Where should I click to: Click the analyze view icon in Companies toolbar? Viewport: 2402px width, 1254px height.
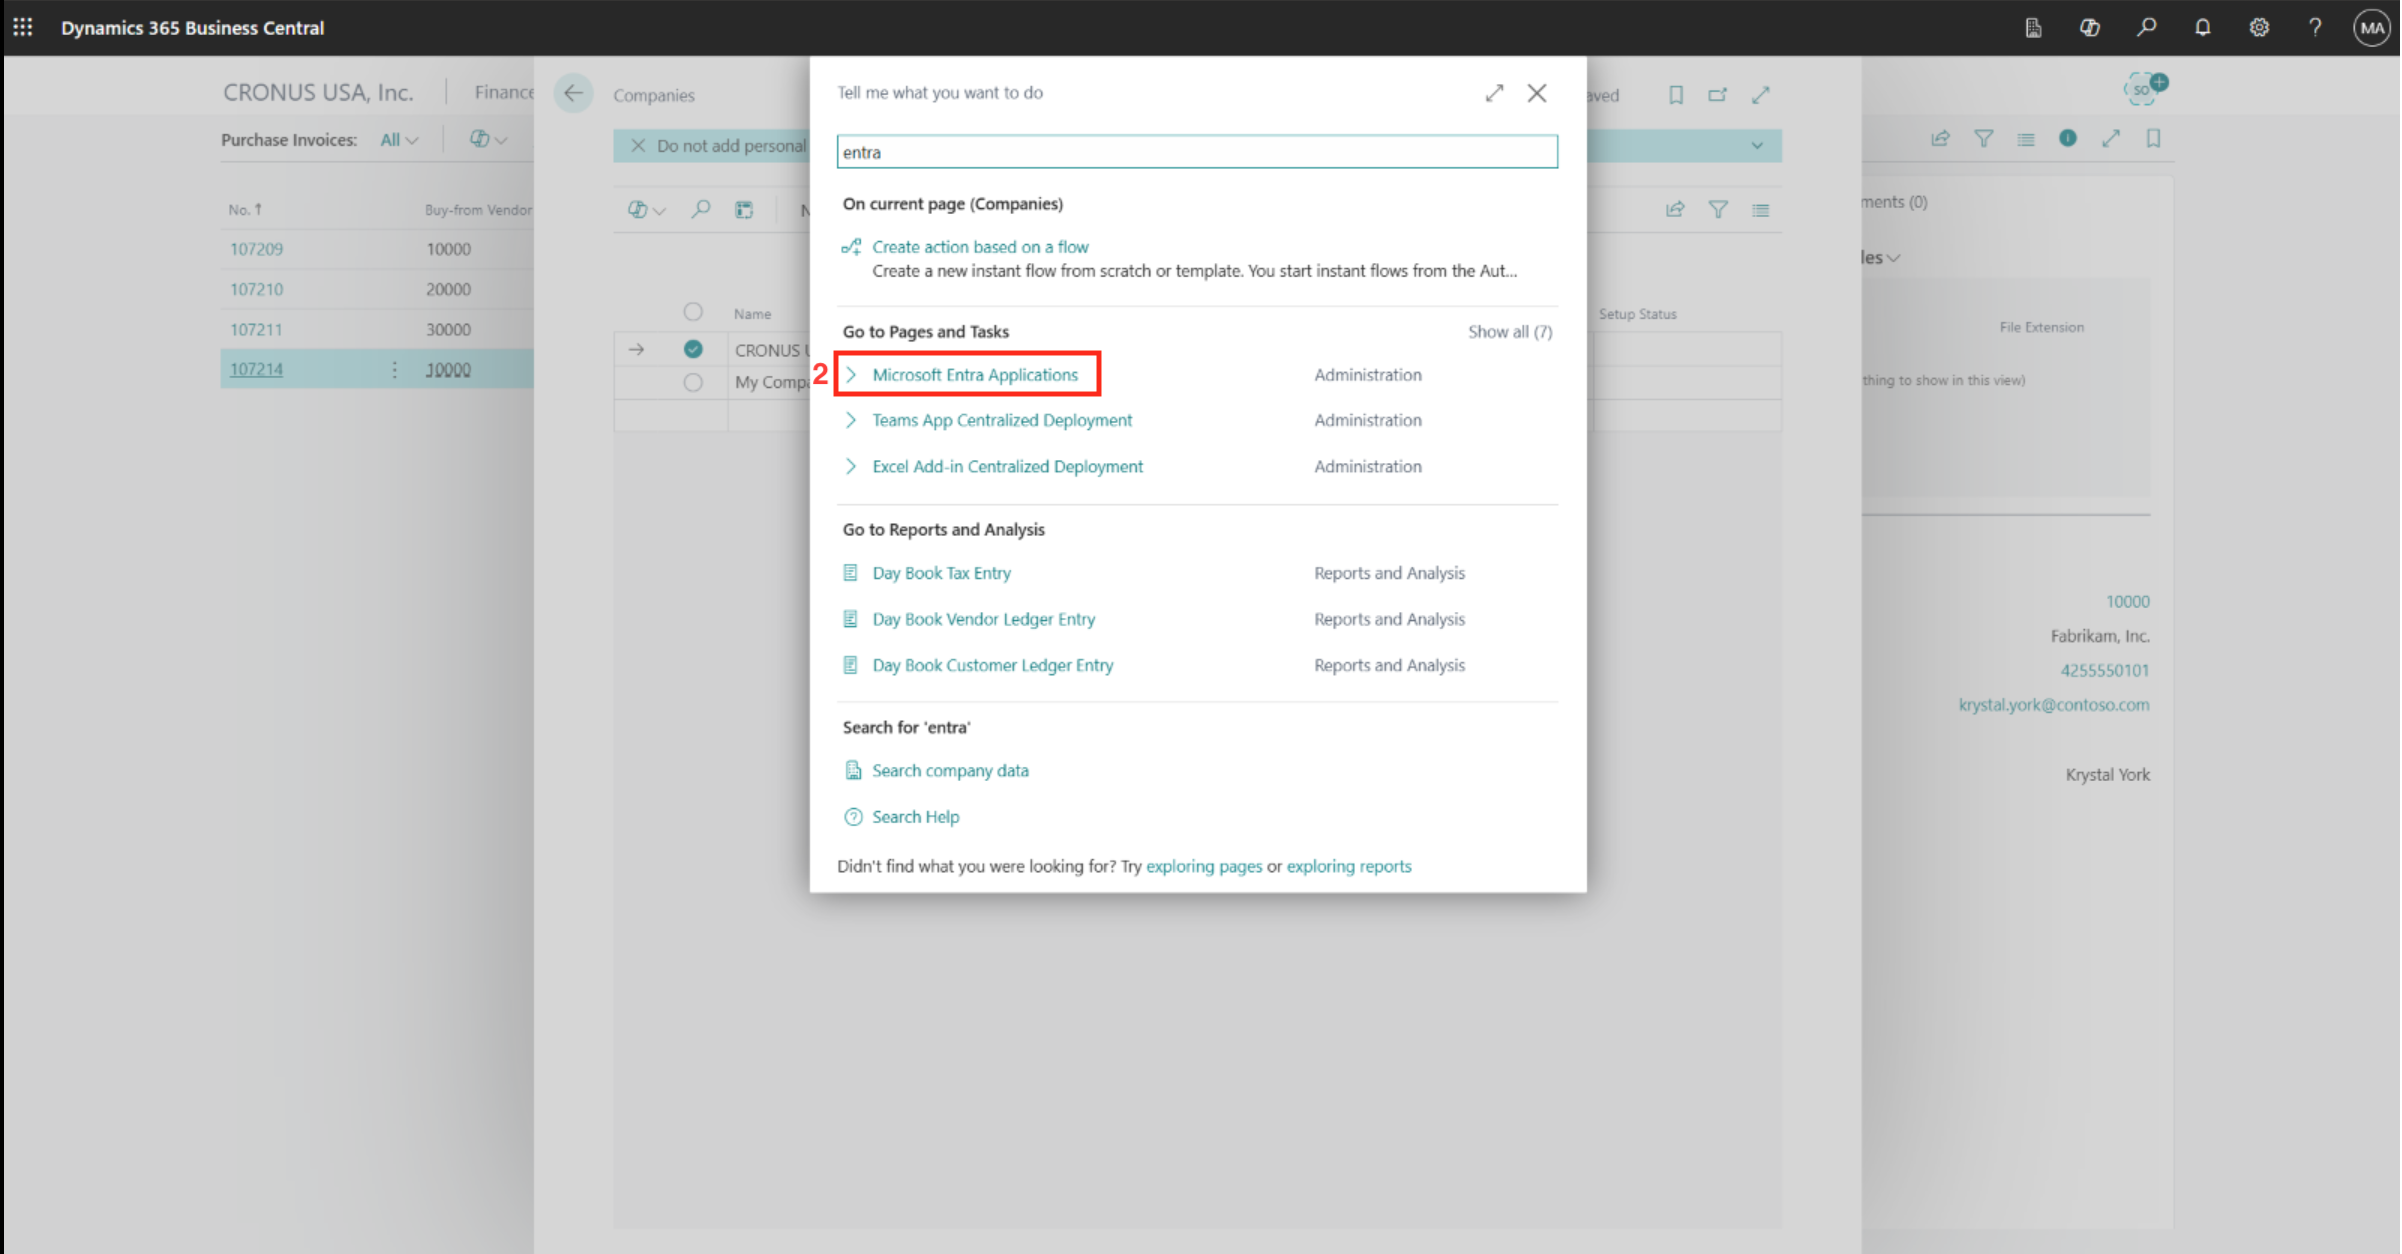744,209
